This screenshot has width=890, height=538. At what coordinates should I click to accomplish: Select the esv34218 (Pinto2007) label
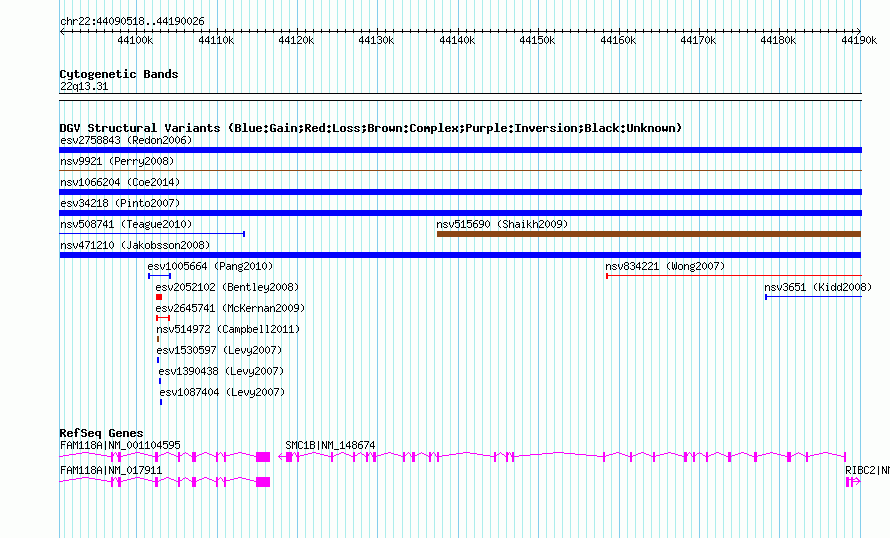pos(120,203)
